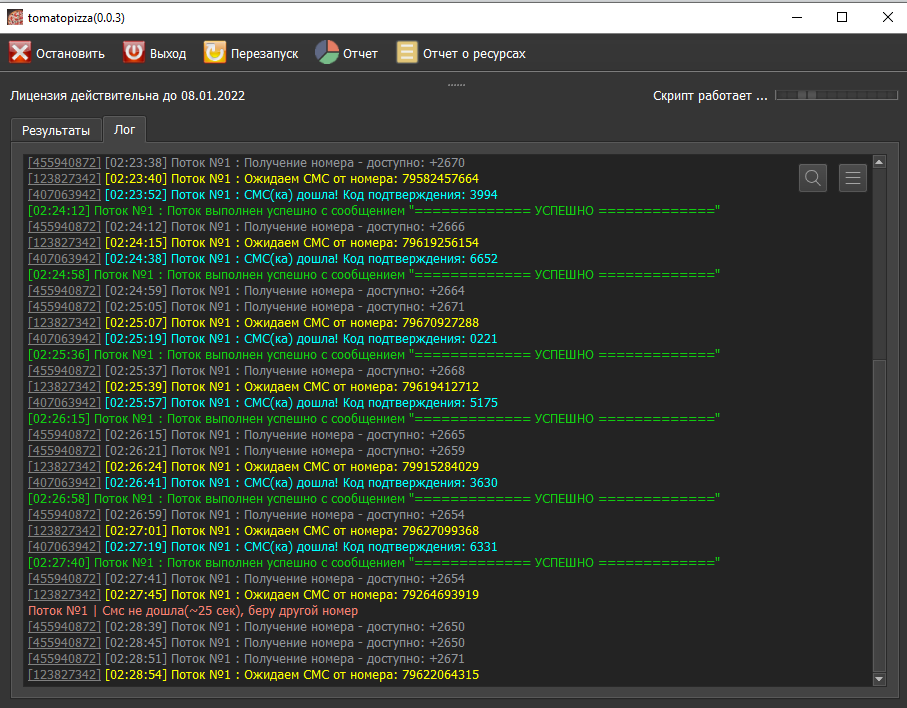Open link 455940872 at 02:24:59
The image size is (907, 708).
pyautogui.click(x=64, y=291)
